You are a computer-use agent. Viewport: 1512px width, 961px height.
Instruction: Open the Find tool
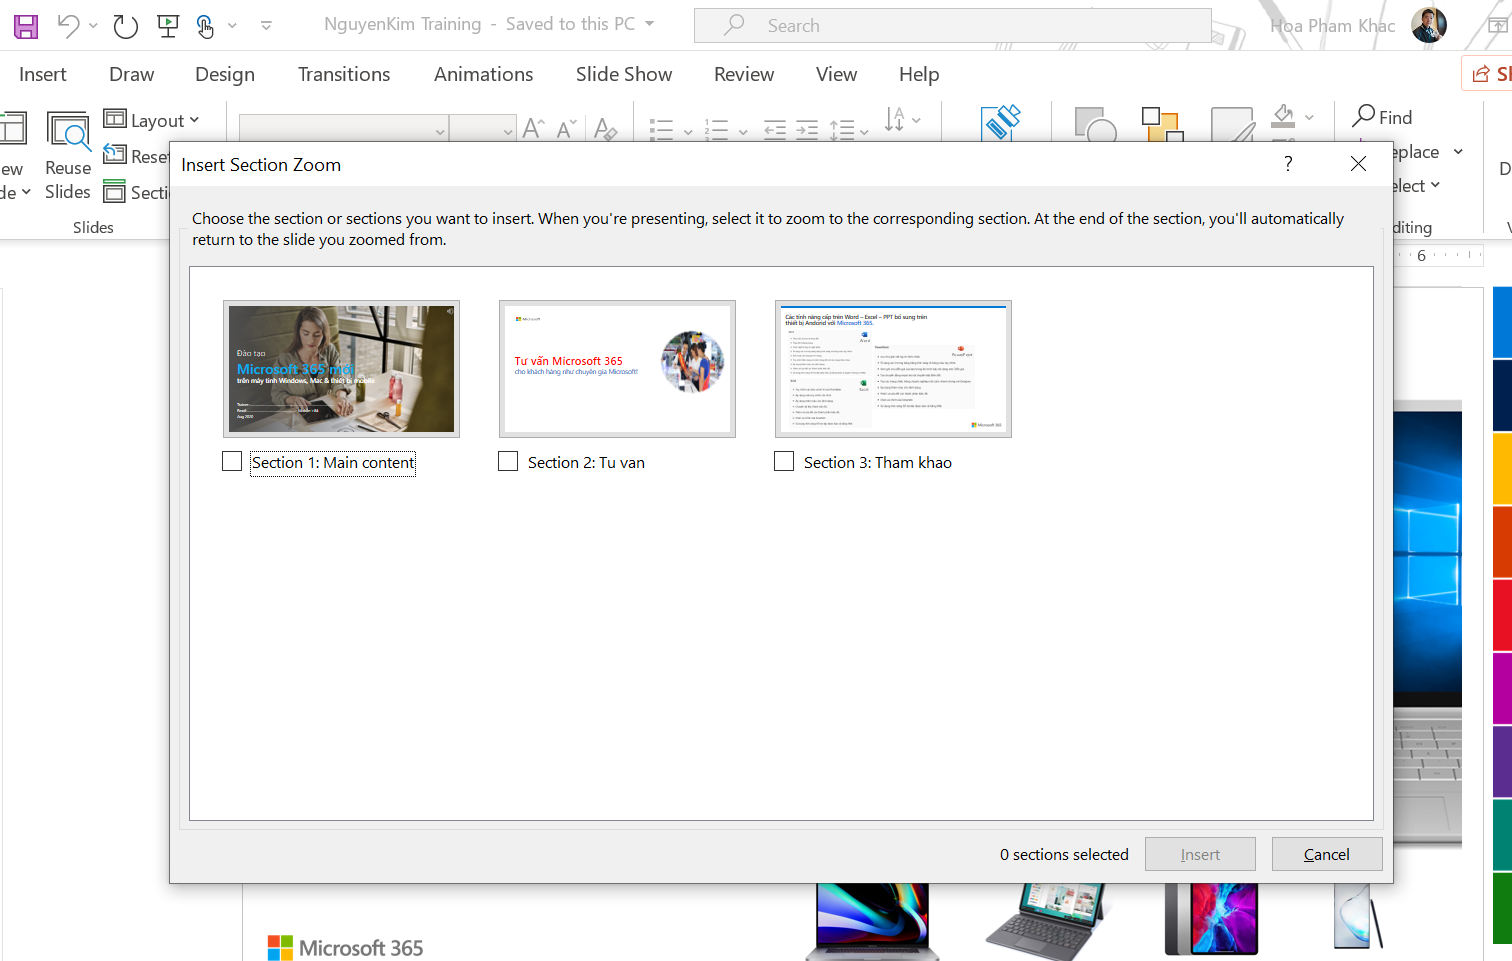point(1381,117)
